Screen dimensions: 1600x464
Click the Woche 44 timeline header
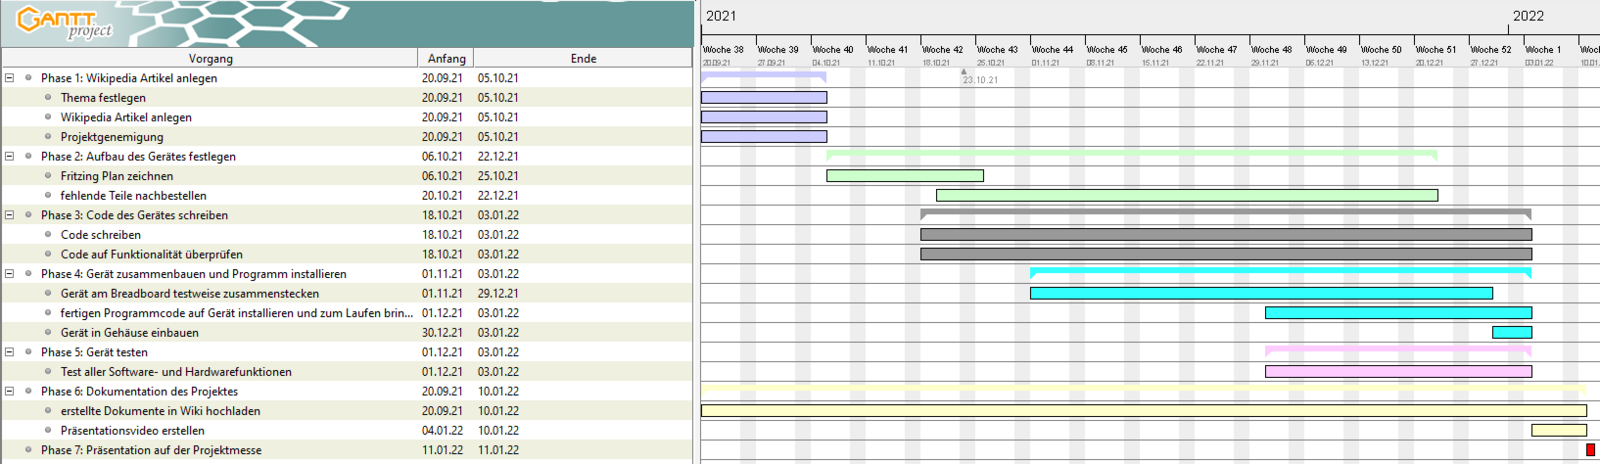point(1052,49)
